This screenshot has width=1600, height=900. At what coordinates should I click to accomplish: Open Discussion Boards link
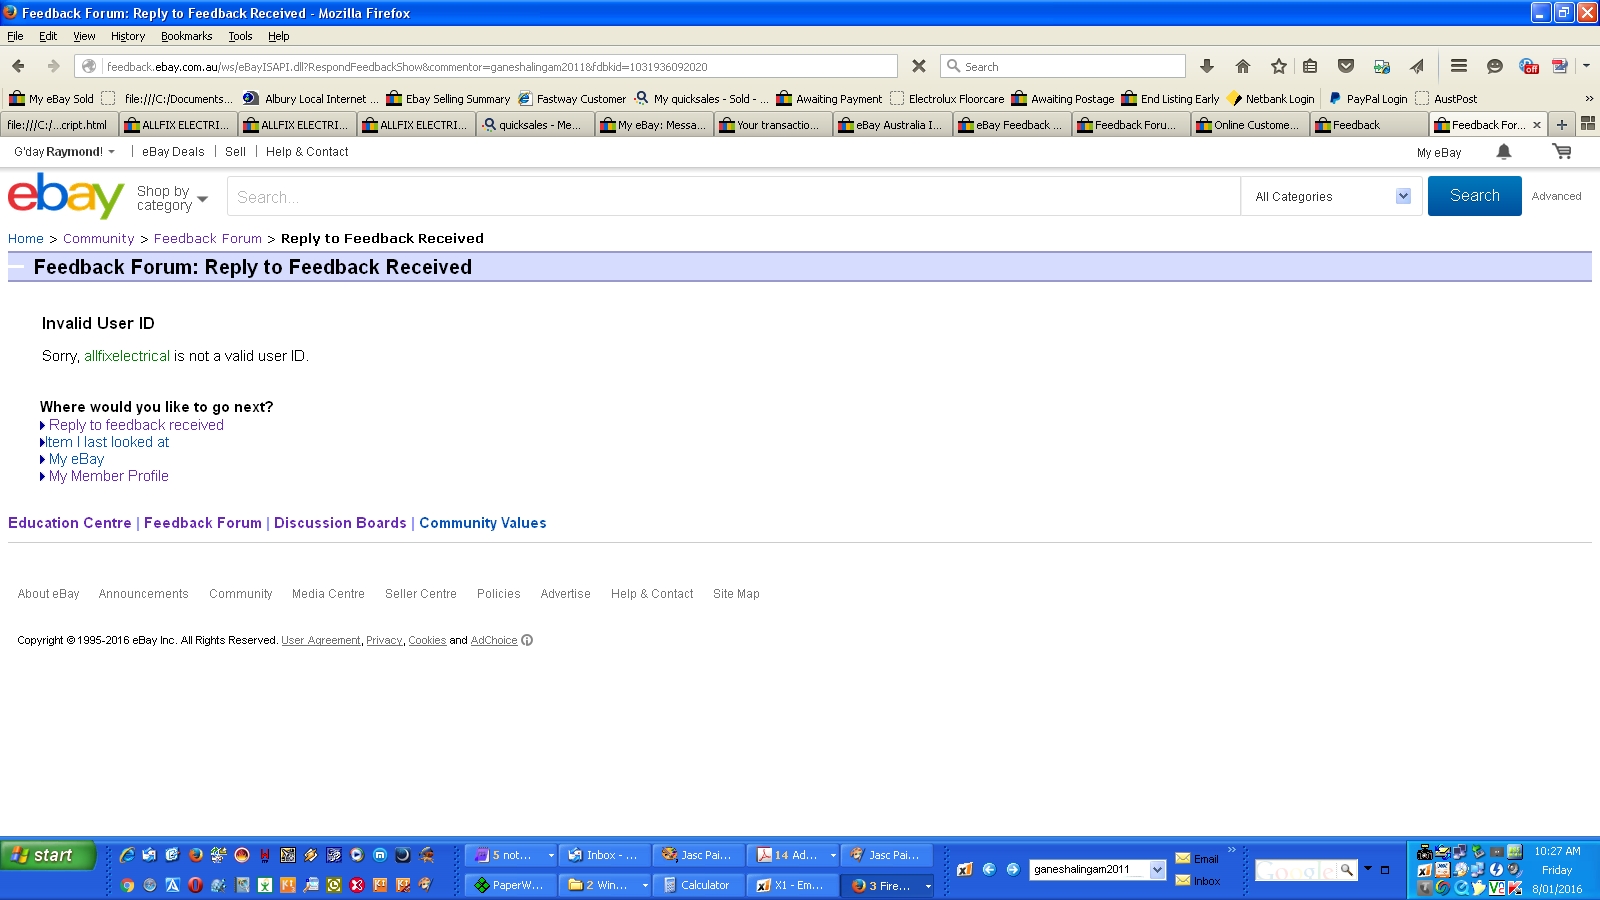340,523
